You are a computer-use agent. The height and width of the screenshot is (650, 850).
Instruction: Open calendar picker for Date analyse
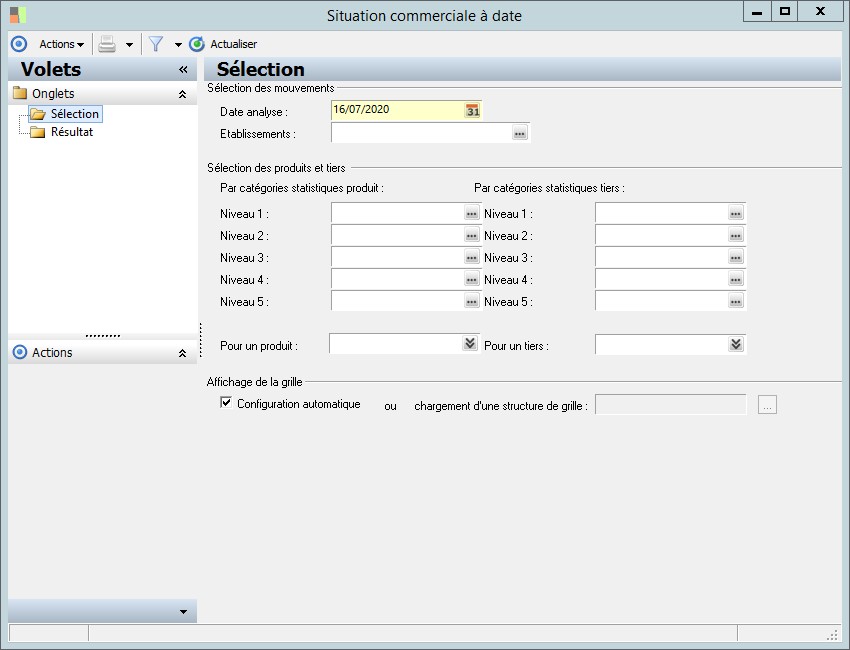472,111
